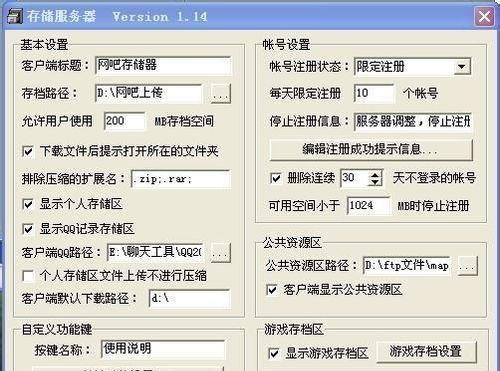Click the 排除压缩的扩展名 field
This screenshot has width=500, height=371.
pyautogui.click(x=180, y=179)
